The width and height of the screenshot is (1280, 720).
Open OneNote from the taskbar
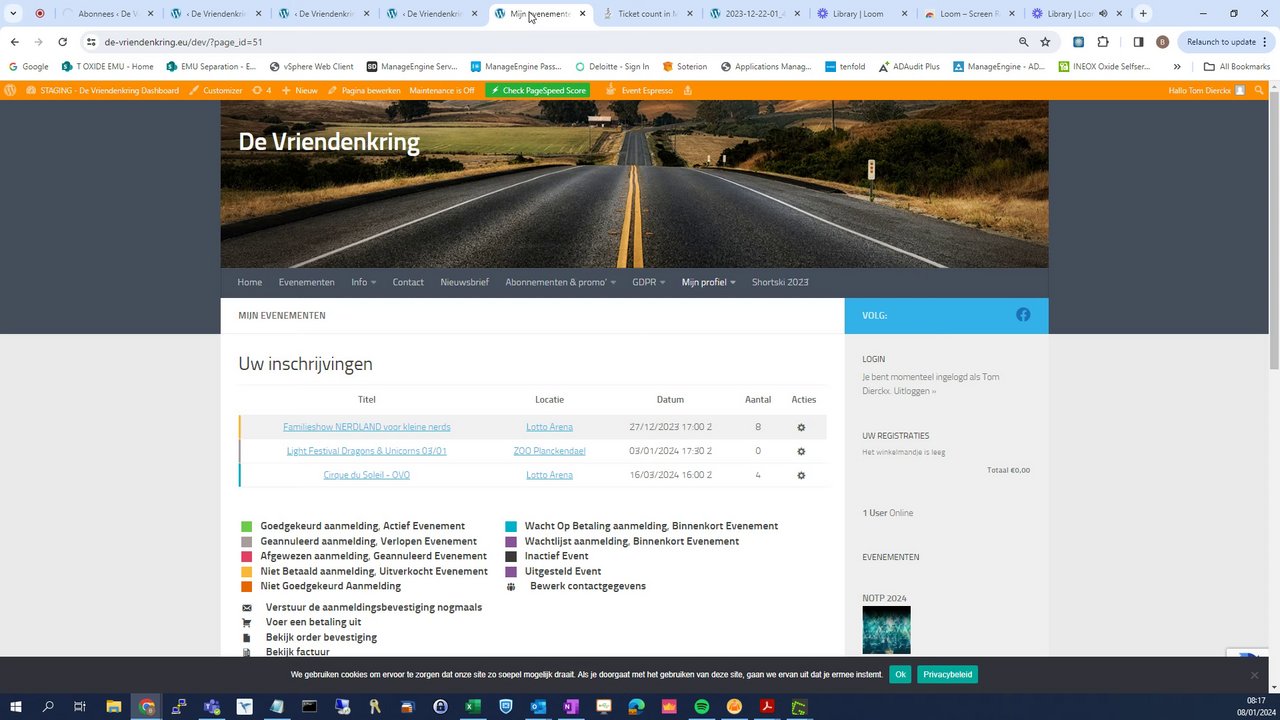[x=571, y=707]
